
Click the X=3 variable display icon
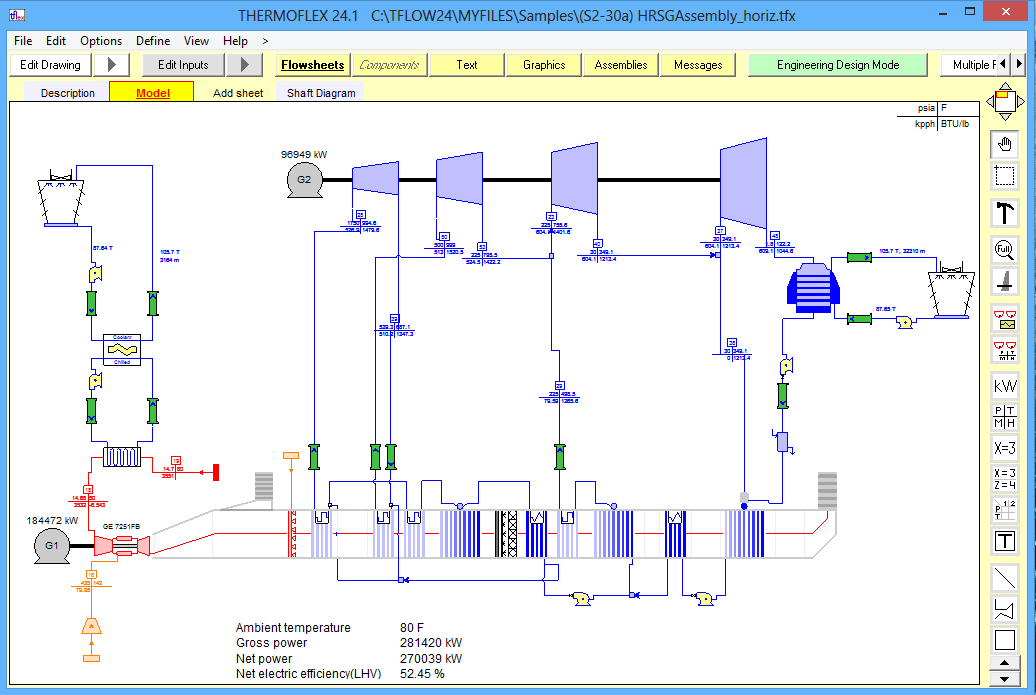1005,447
